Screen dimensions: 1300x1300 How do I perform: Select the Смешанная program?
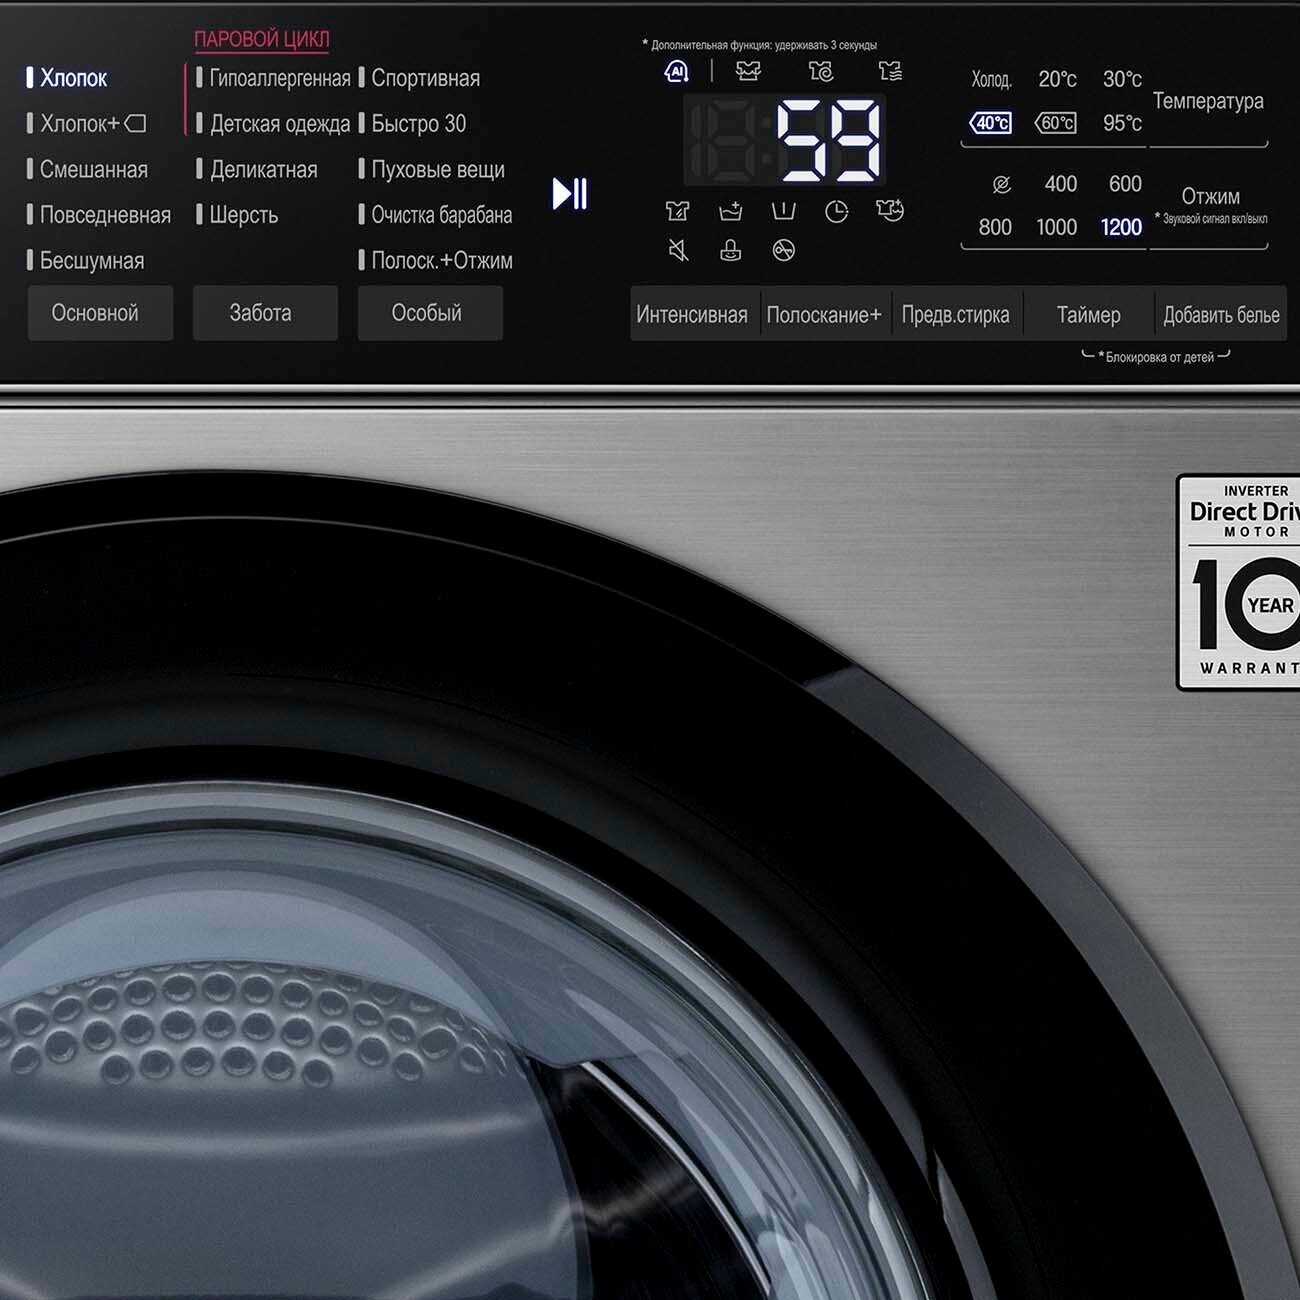87,170
